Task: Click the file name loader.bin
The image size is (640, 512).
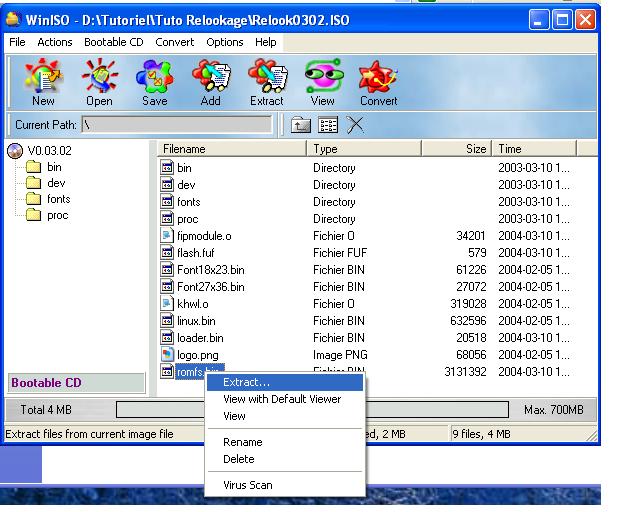Action: pos(200,338)
